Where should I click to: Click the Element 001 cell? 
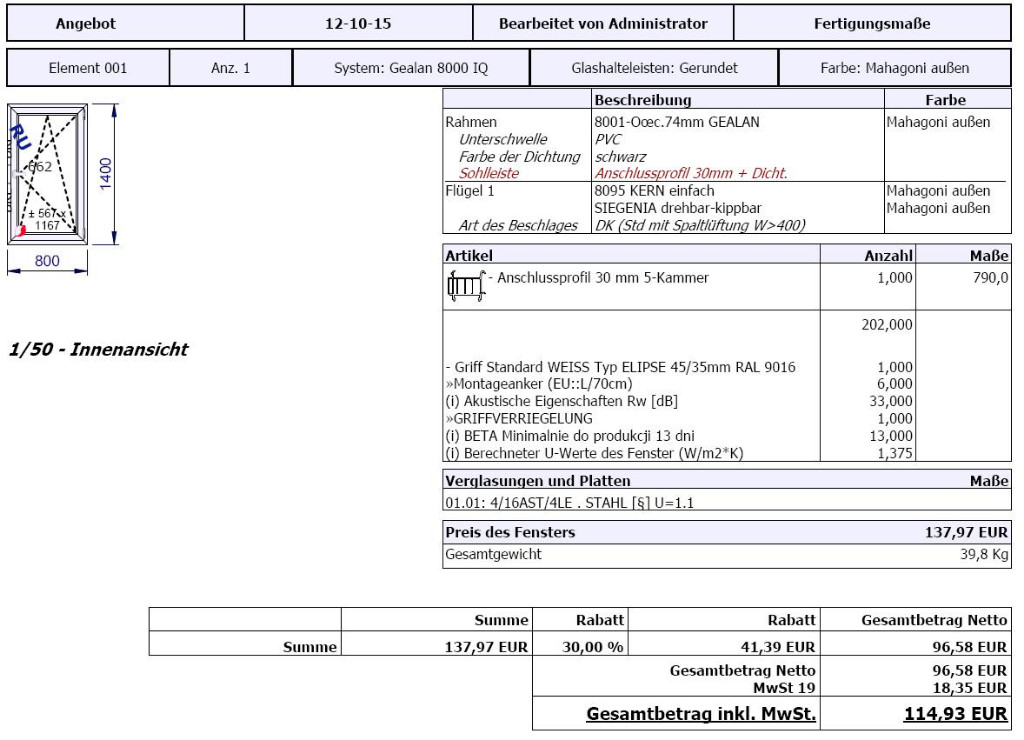click(89, 69)
